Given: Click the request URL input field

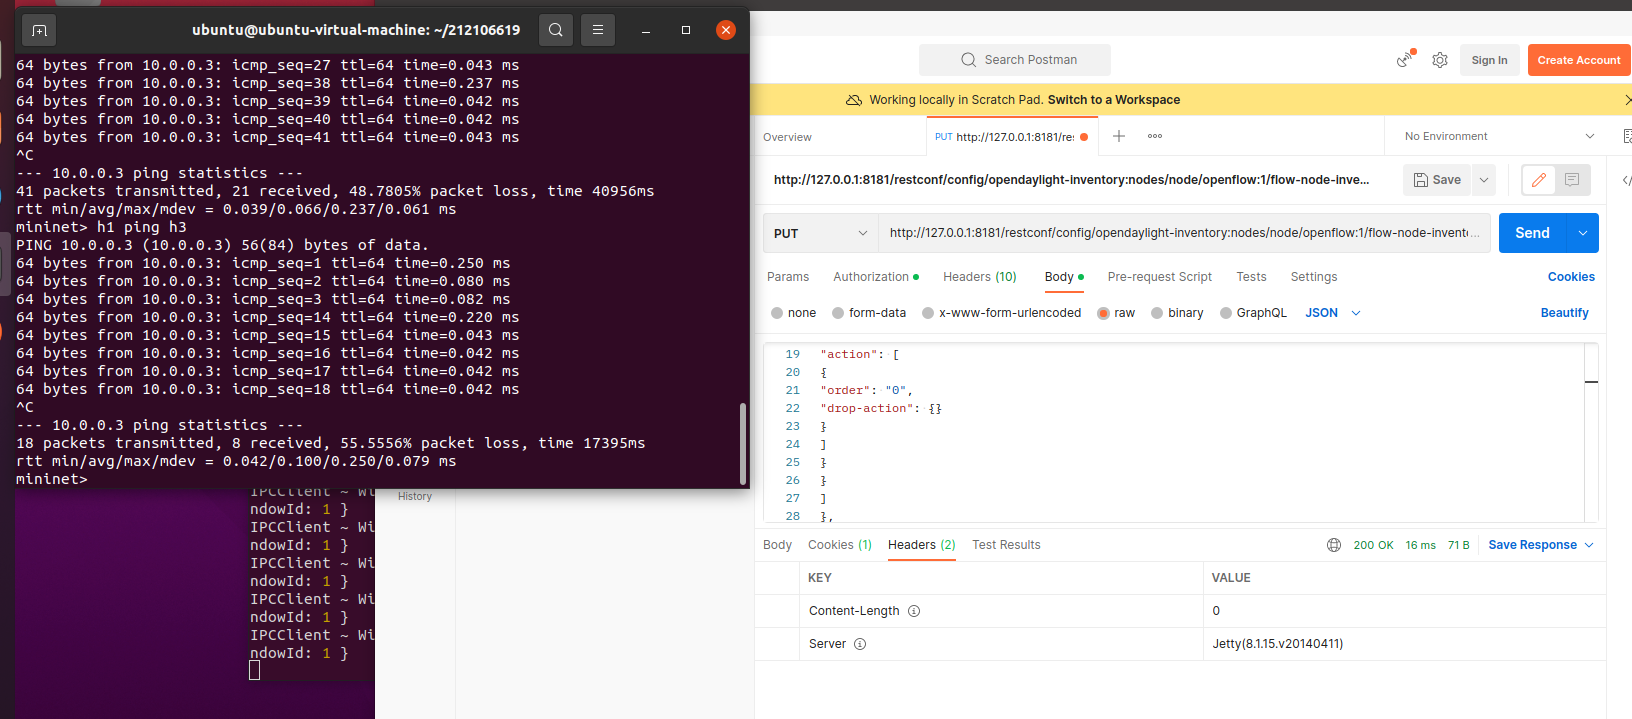Looking at the screenshot, I should (1184, 233).
